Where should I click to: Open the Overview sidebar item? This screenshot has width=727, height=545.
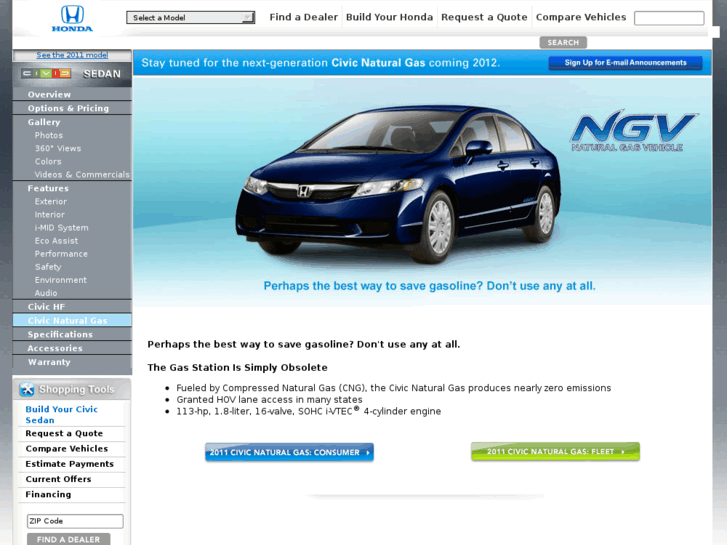72,94
